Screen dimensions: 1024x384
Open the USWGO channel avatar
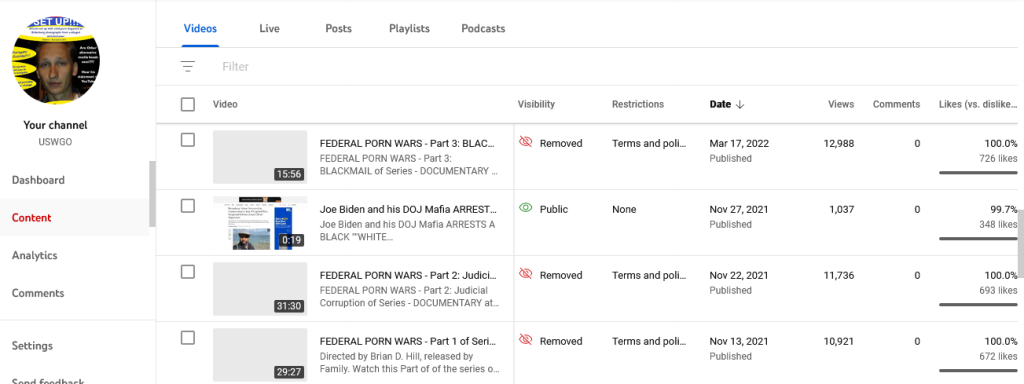pyautogui.click(x=56, y=60)
